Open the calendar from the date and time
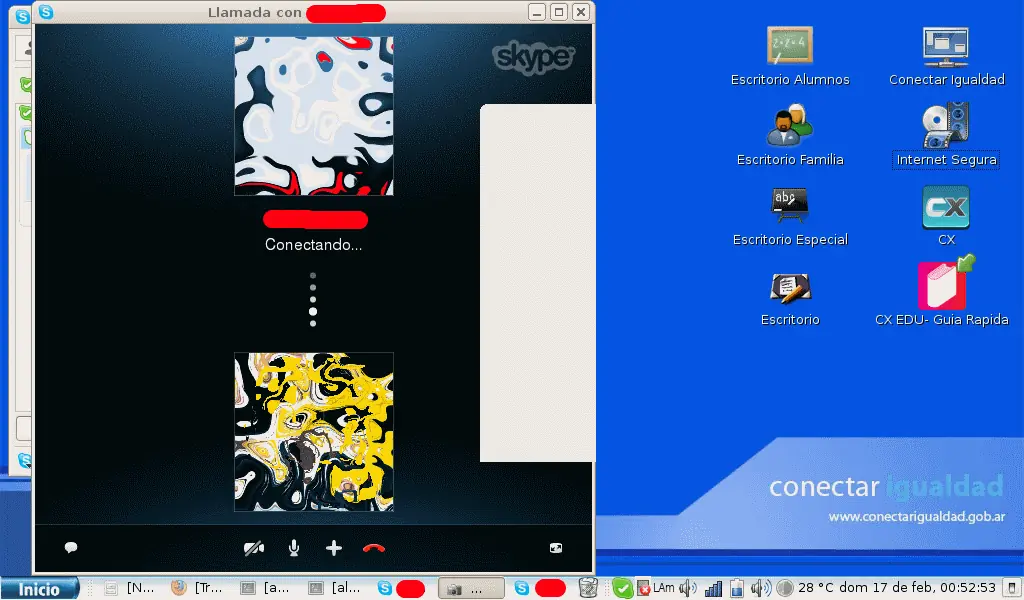 pos(918,588)
